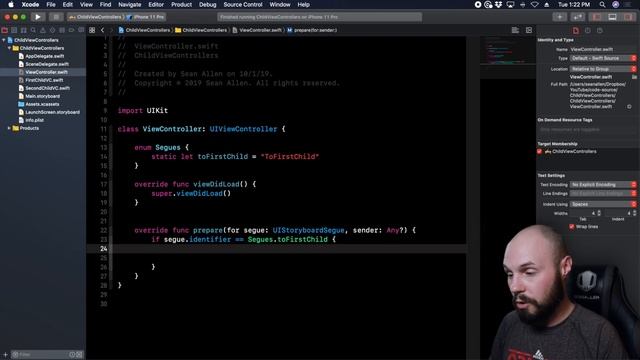Open the Text Encoding dropdown
This screenshot has width=640, height=360.
coord(603,185)
